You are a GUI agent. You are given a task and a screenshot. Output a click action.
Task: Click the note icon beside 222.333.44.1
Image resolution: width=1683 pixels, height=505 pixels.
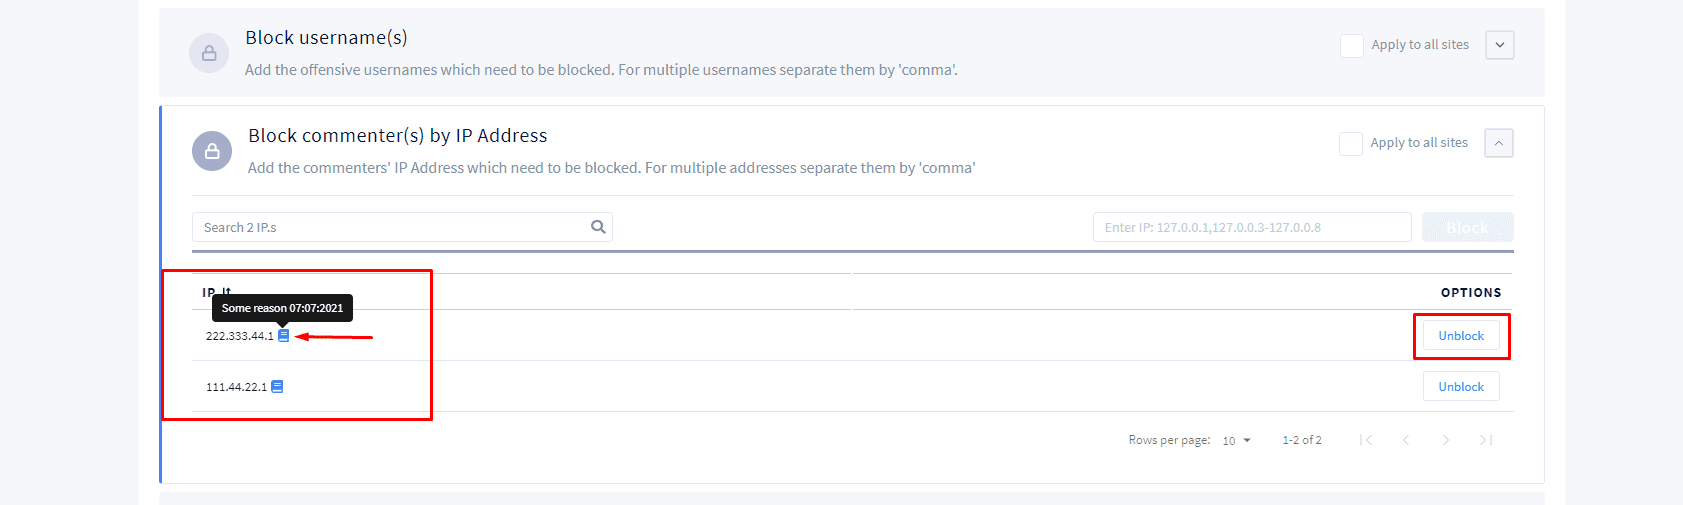(283, 336)
